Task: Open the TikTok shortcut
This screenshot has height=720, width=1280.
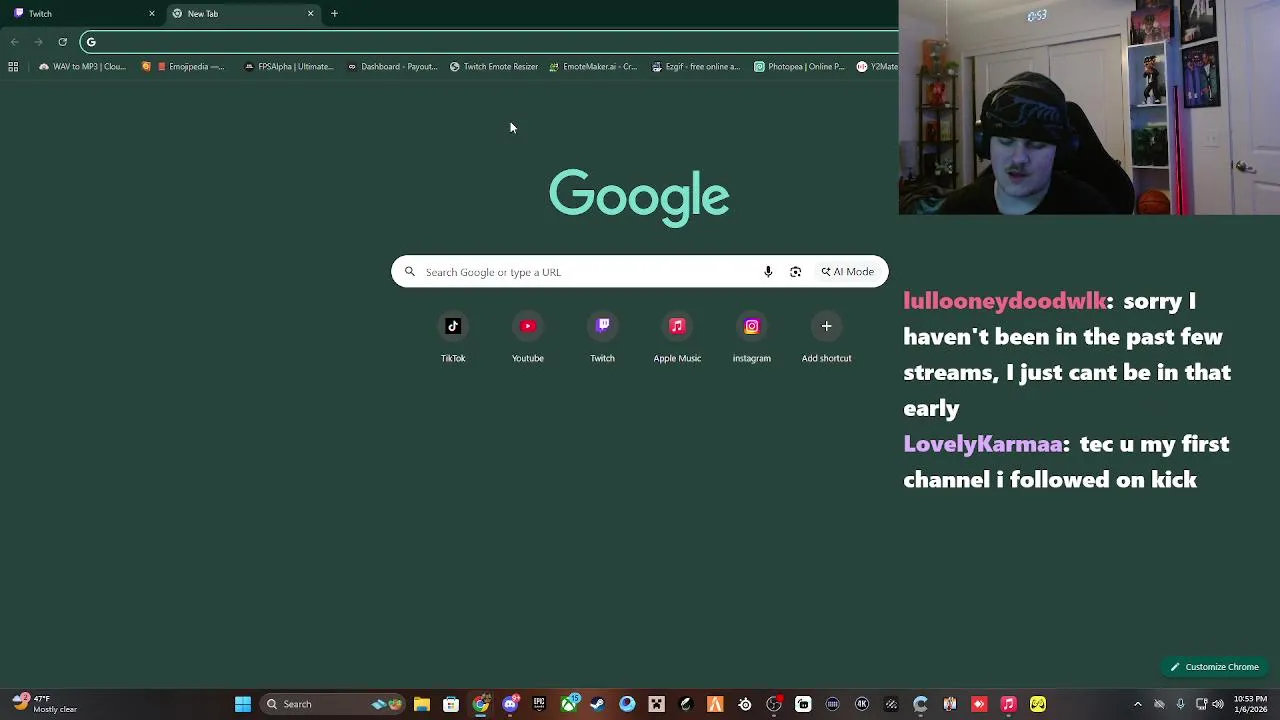Action: pyautogui.click(x=453, y=338)
